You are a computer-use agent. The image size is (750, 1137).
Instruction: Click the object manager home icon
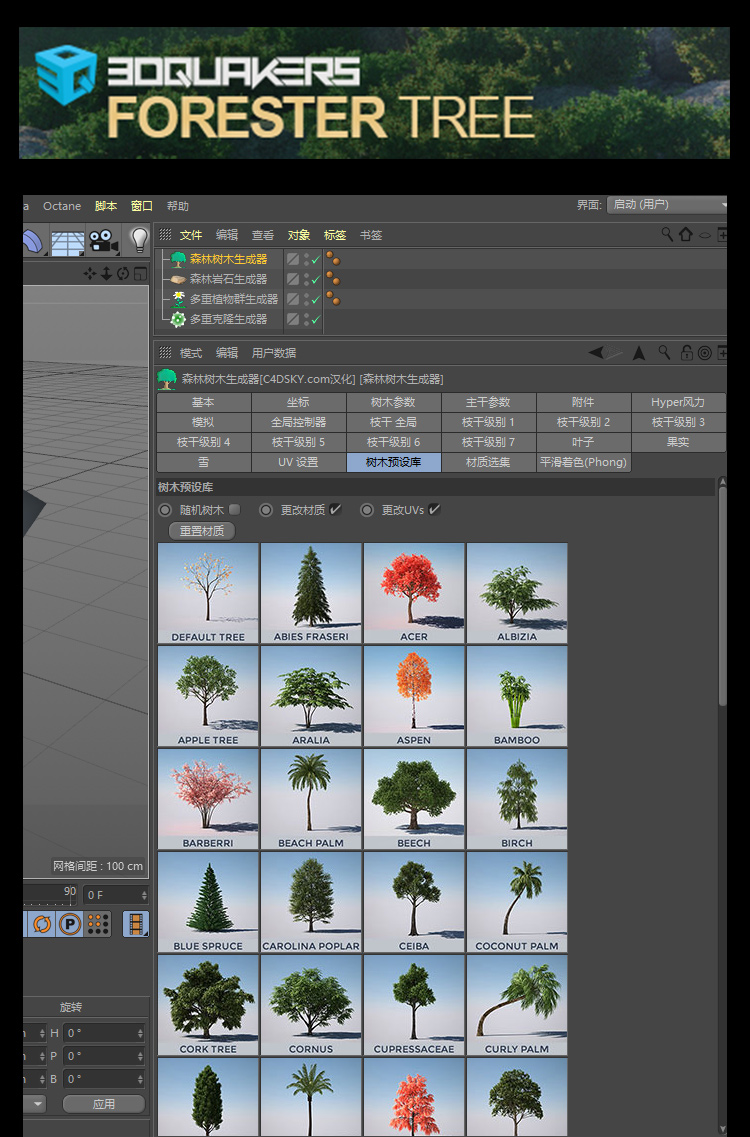click(x=685, y=234)
